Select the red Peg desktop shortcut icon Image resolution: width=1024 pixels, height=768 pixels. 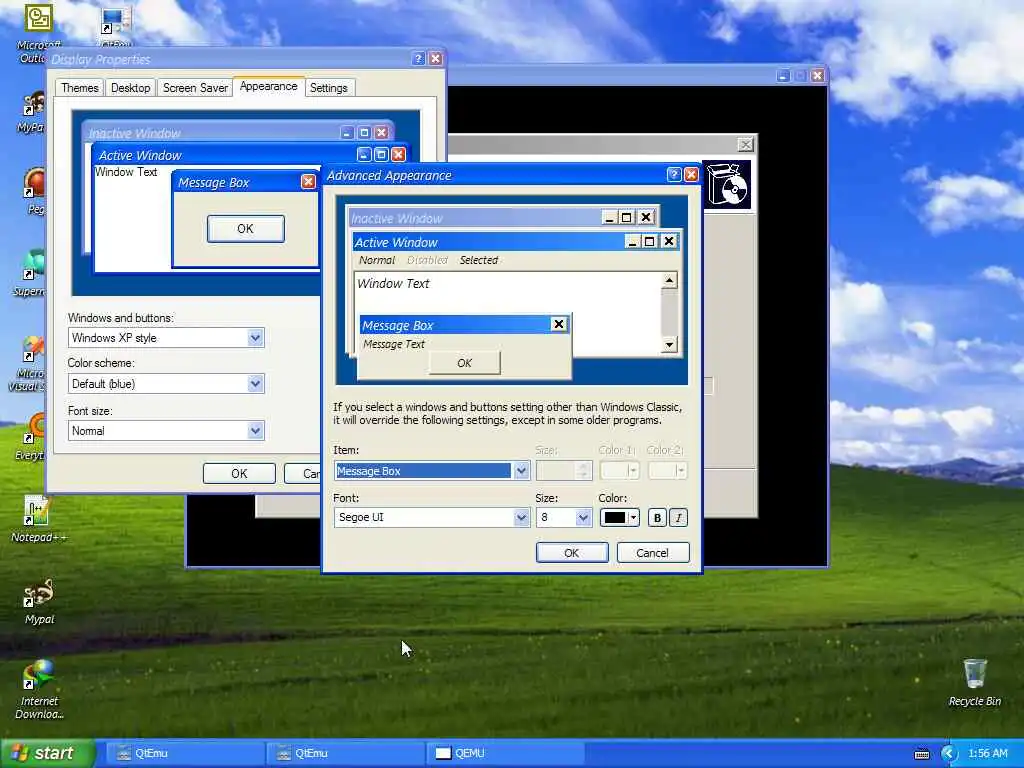pyautogui.click(x=33, y=191)
